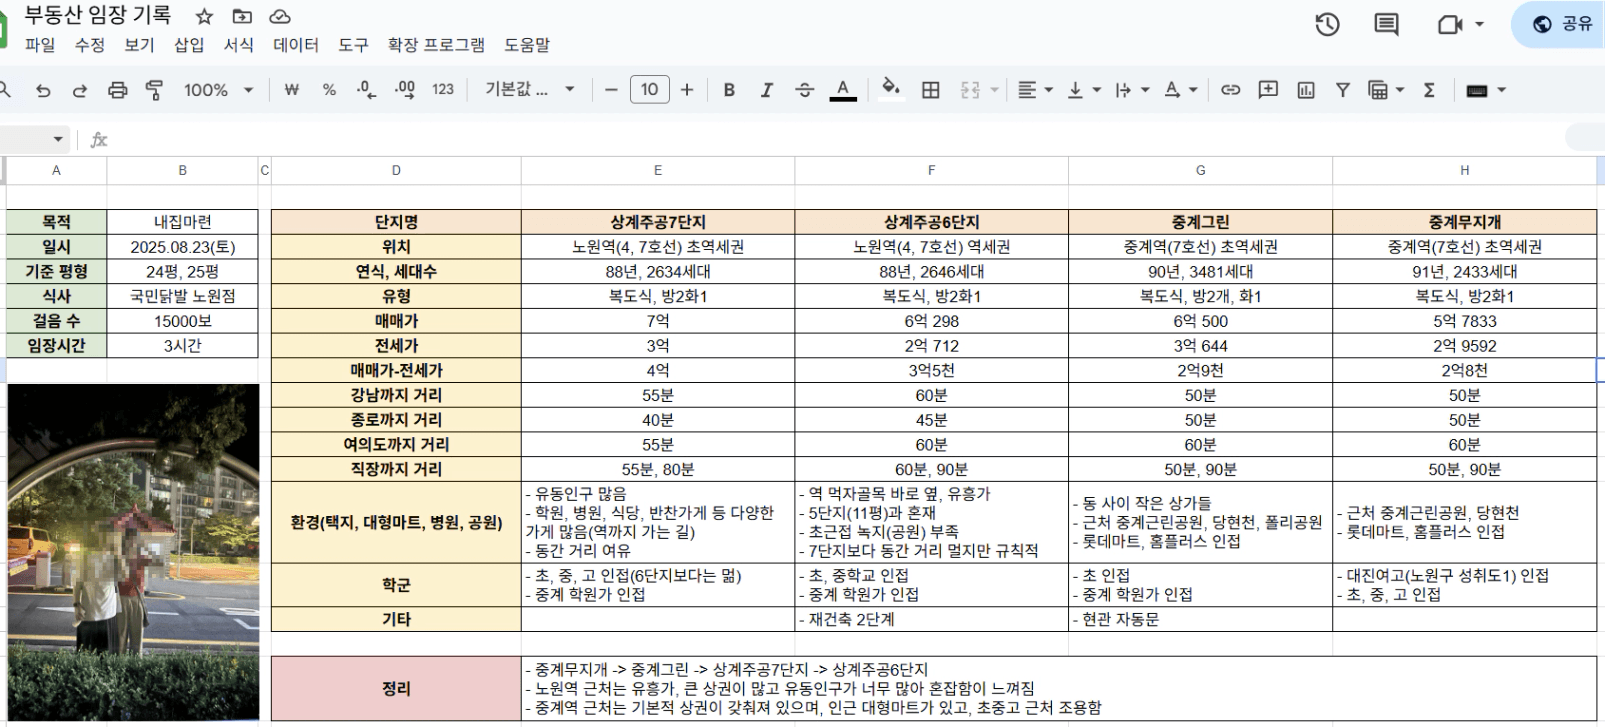Viewport: 1605px width, 727px height.
Task: Open the text rotation dropdown
Action: tap(1180, 90)
